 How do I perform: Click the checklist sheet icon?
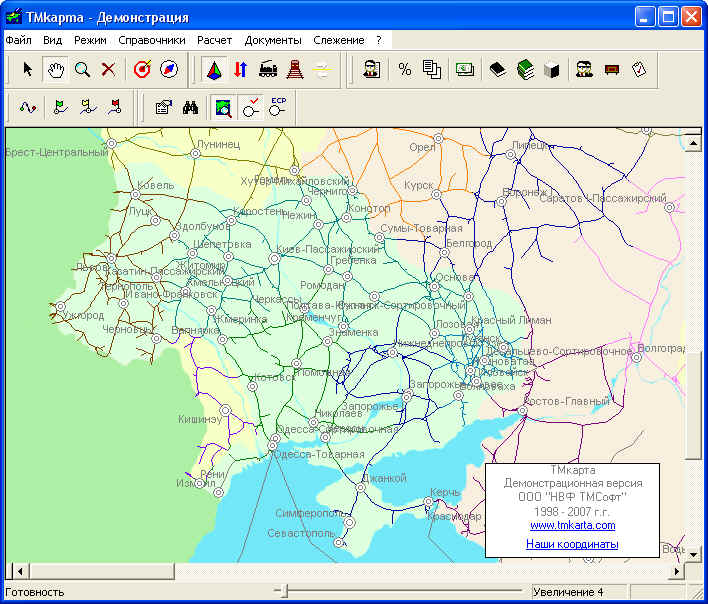click(639, 70)
